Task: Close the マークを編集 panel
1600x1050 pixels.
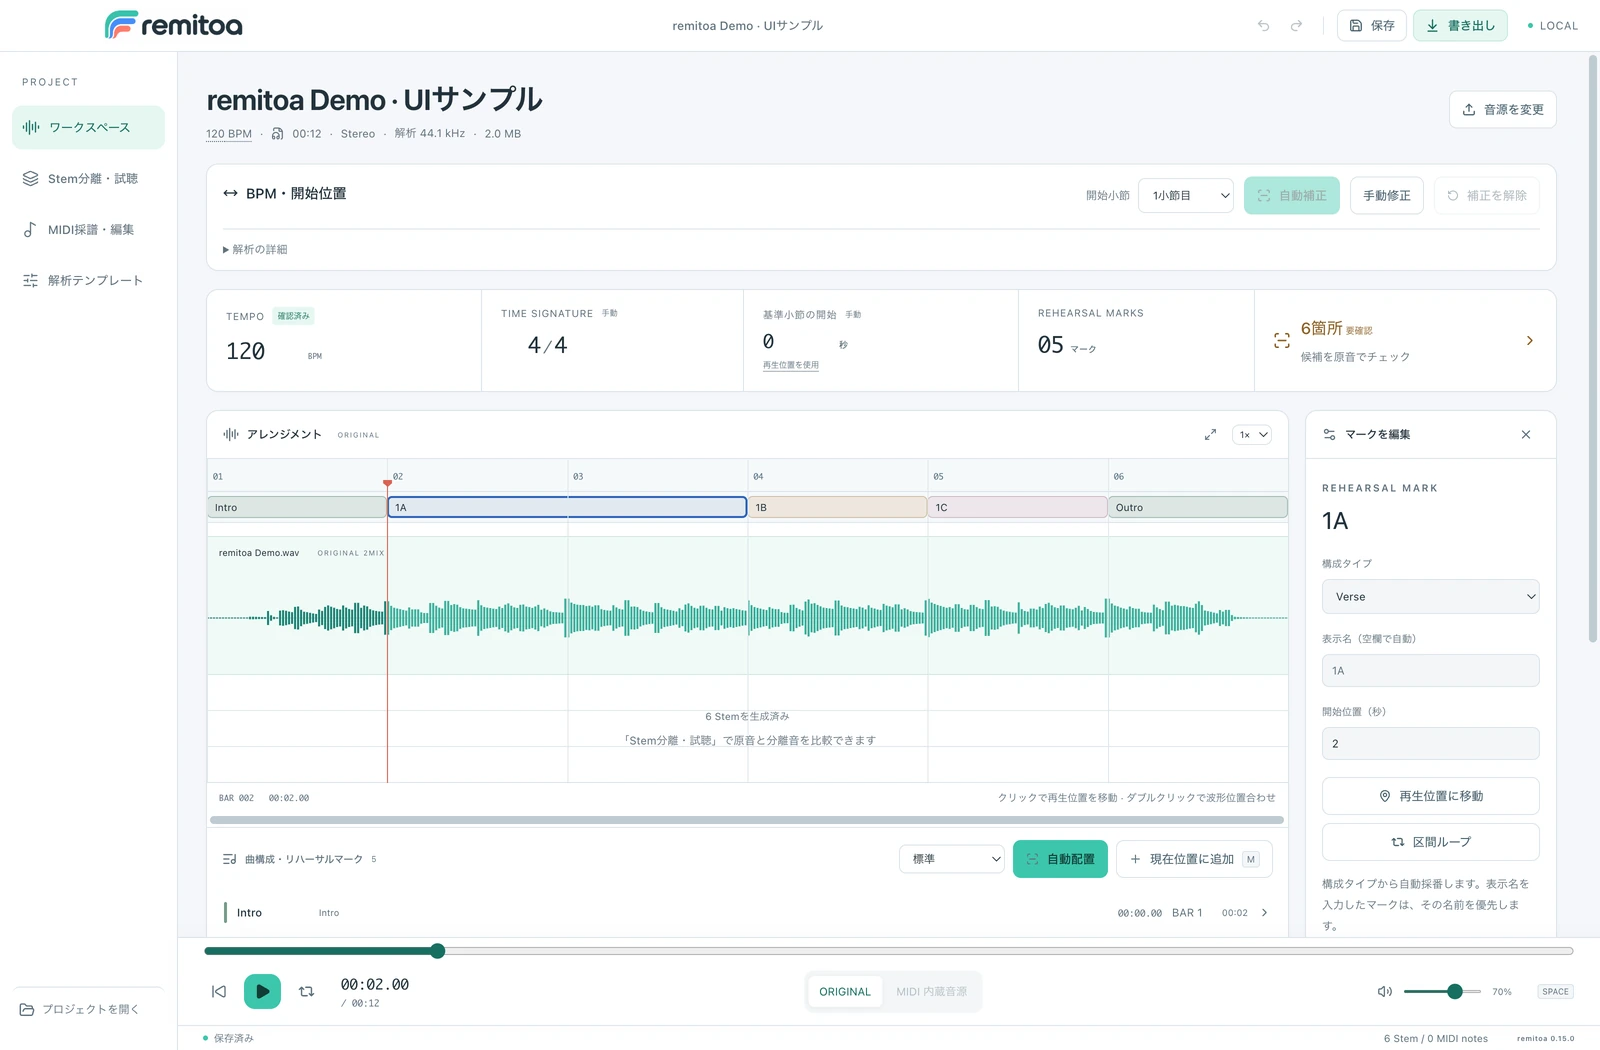Action: pos(1526,435)
